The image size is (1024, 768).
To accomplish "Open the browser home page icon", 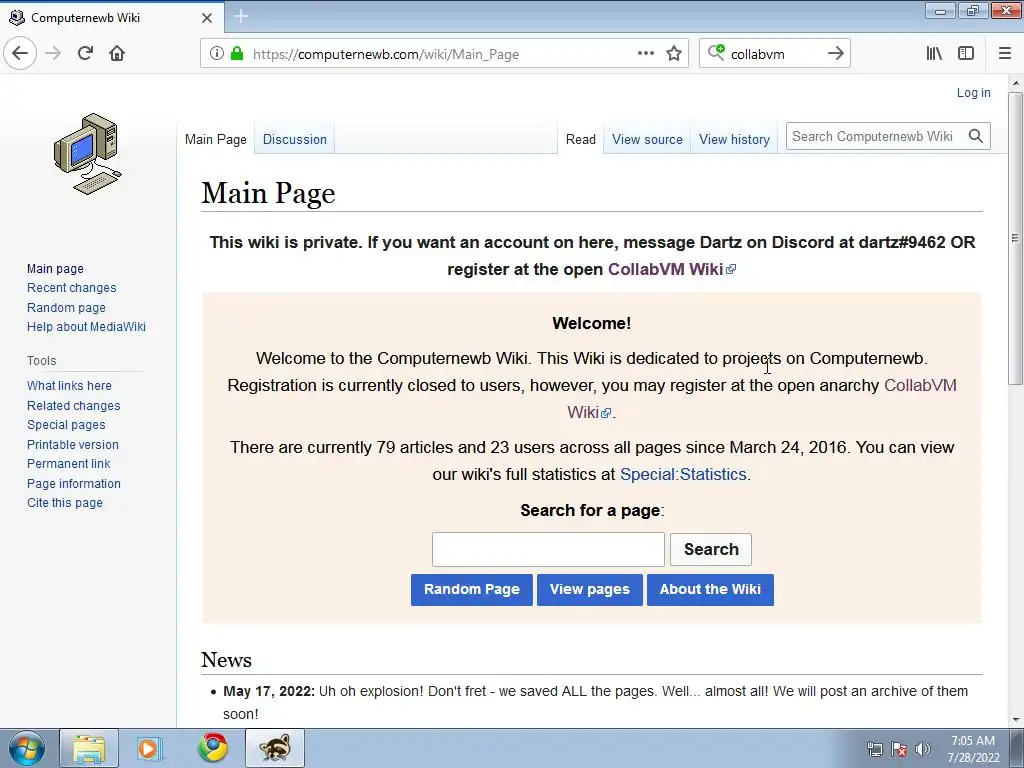I will point(117,54).
